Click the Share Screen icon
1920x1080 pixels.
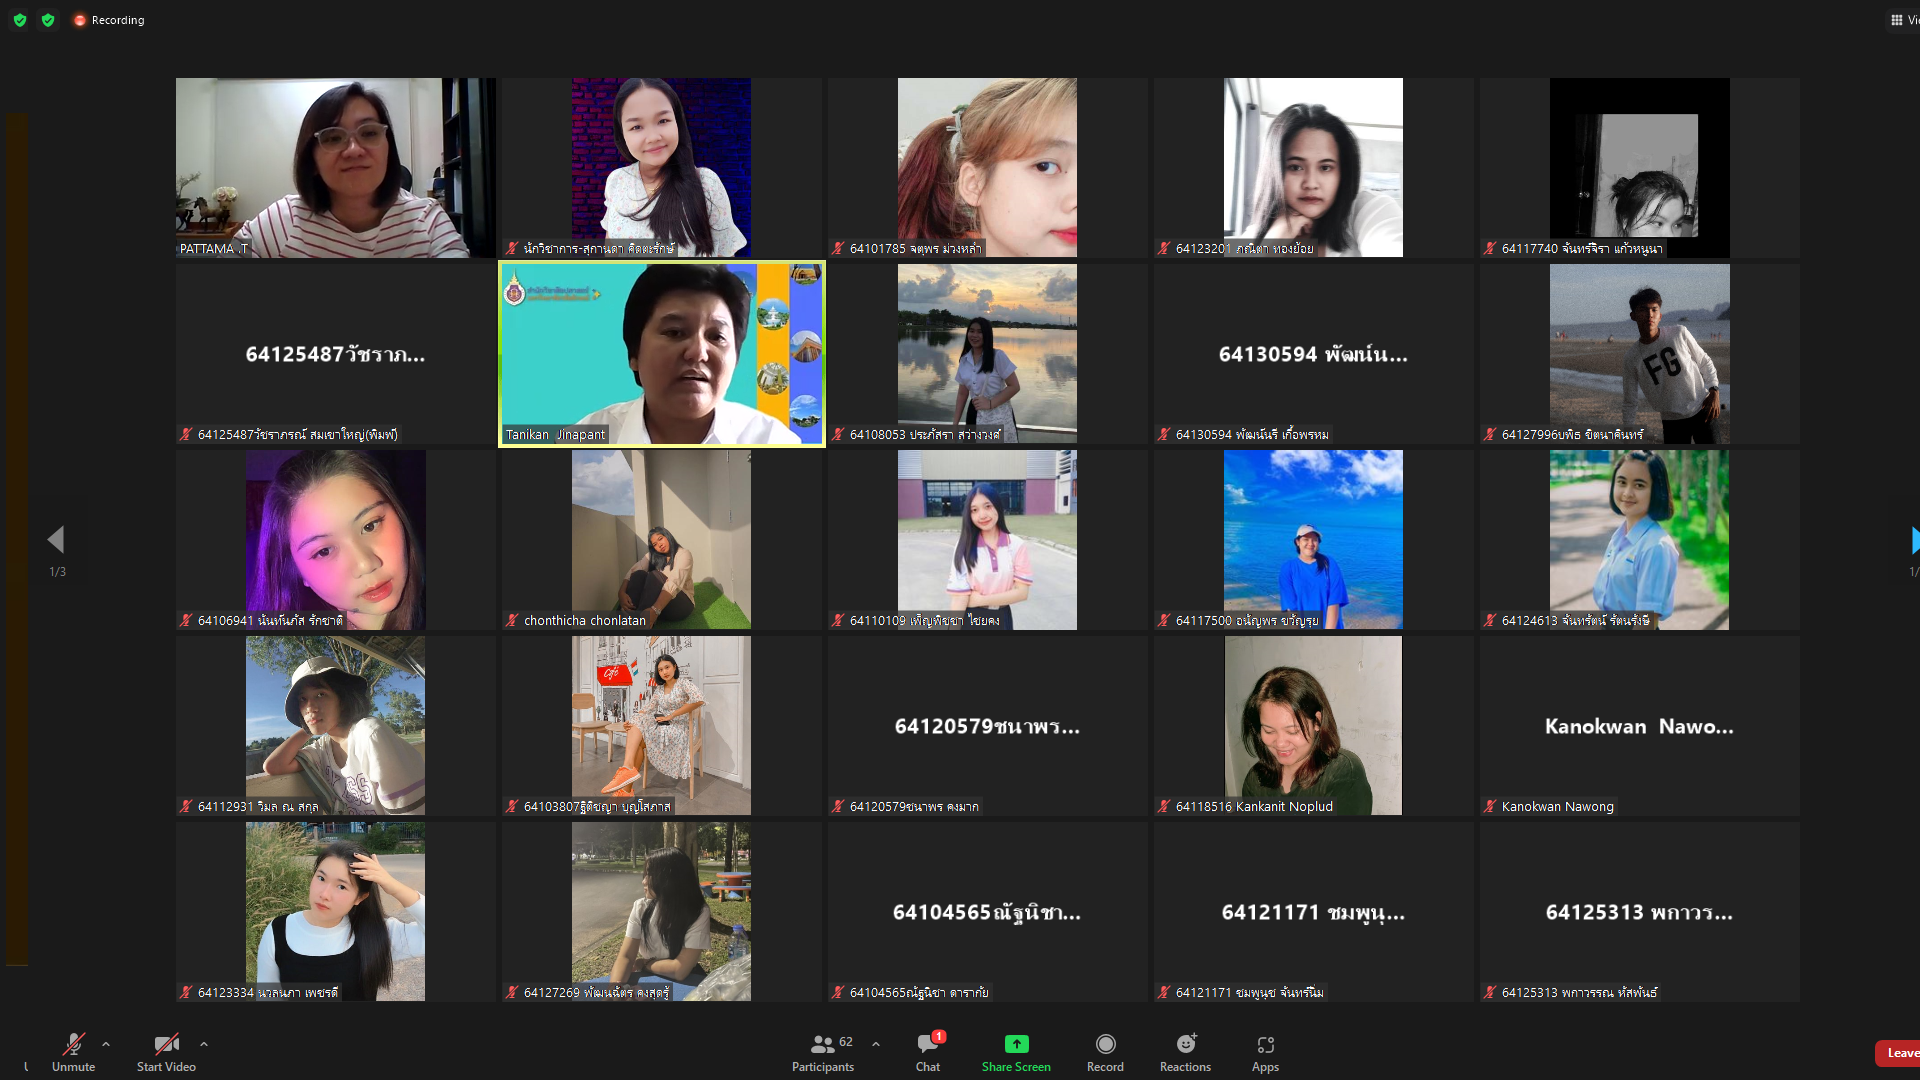1016,1044
